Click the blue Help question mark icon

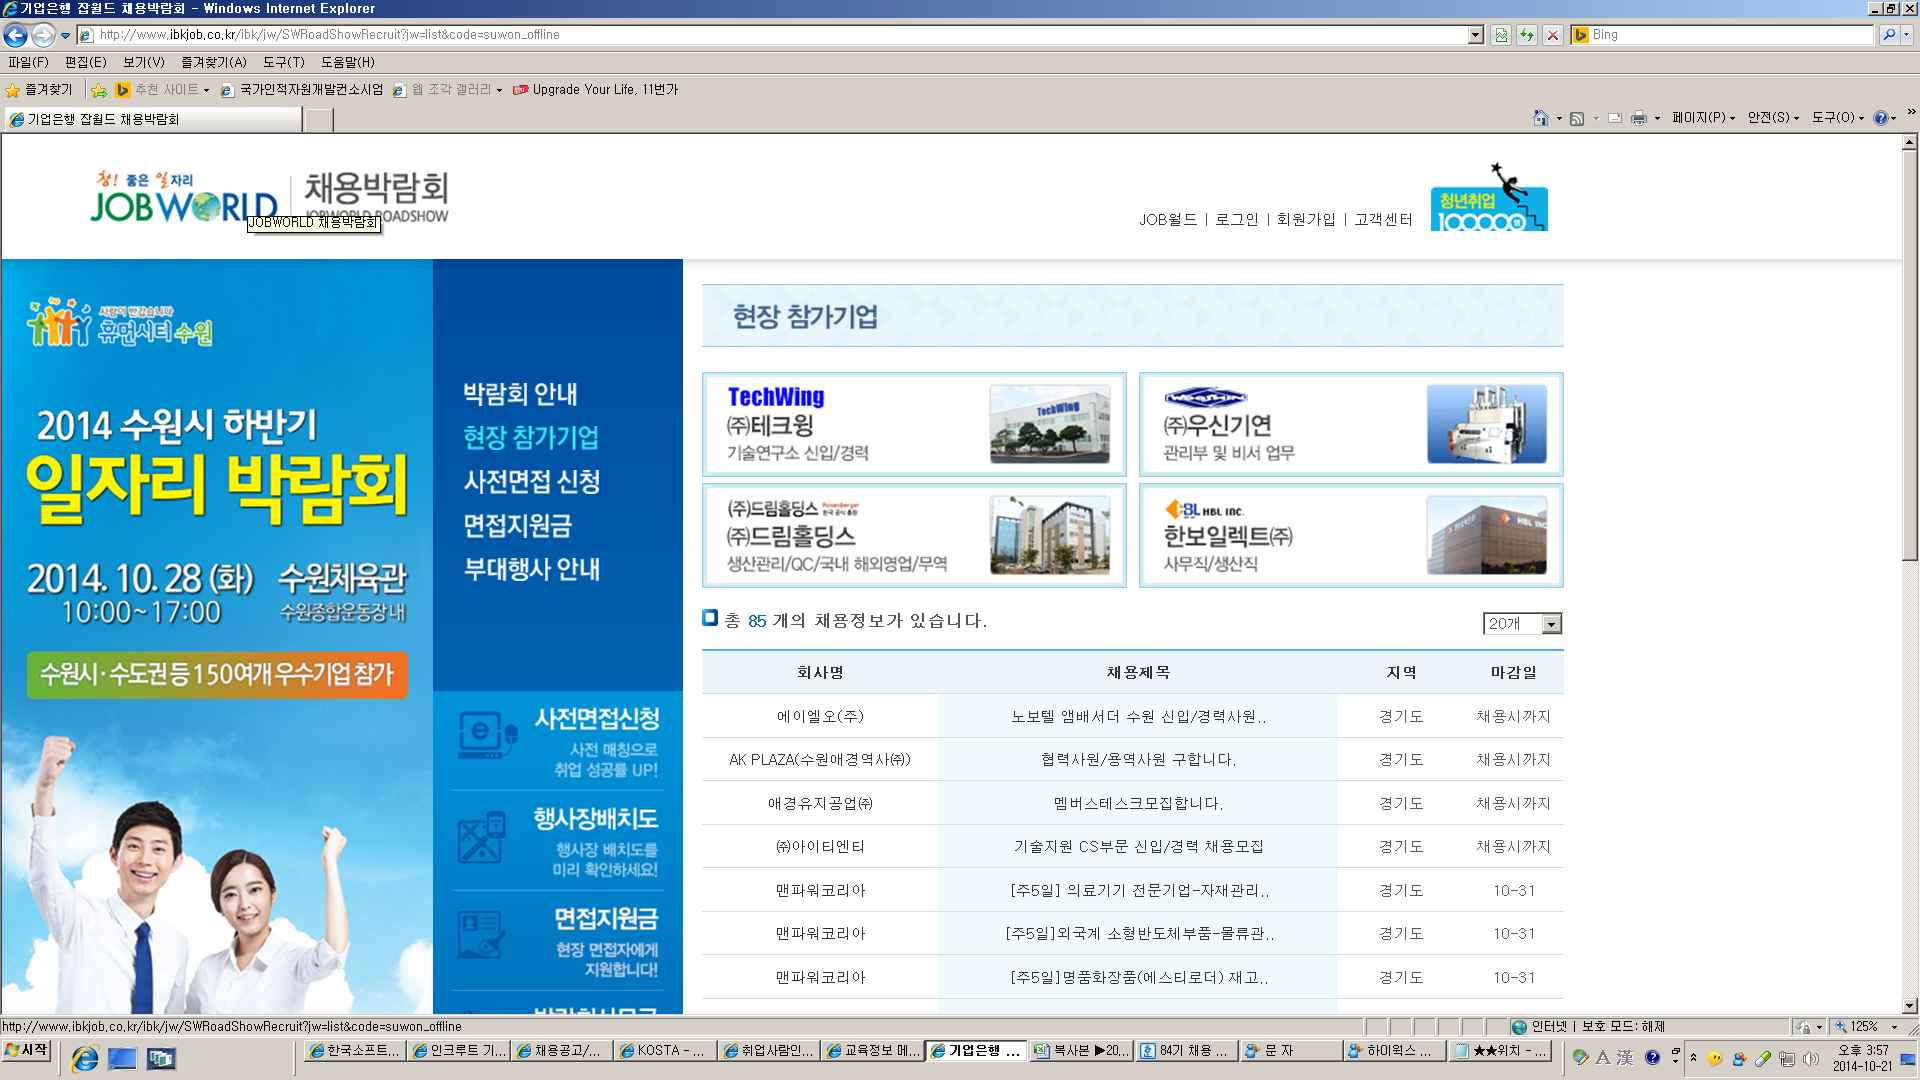pyautogui.click(x=1880, y=118)
